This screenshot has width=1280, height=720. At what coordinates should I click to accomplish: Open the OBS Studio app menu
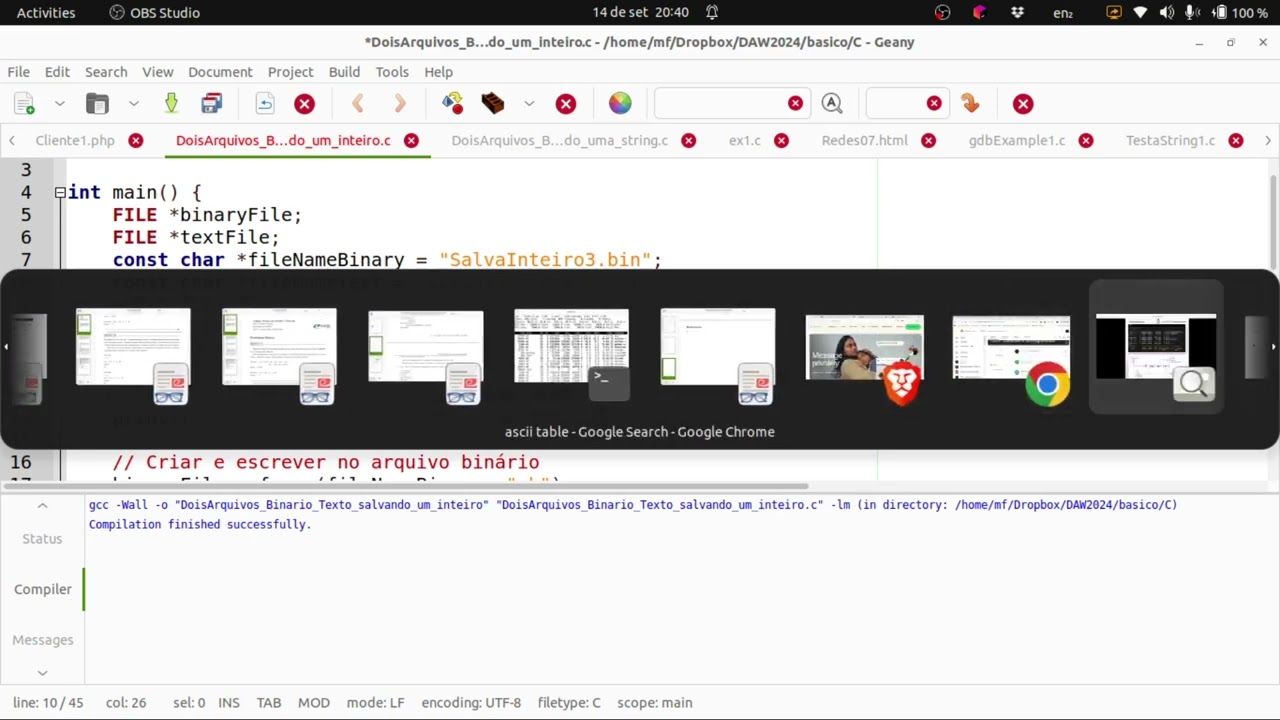coord(155,12)
